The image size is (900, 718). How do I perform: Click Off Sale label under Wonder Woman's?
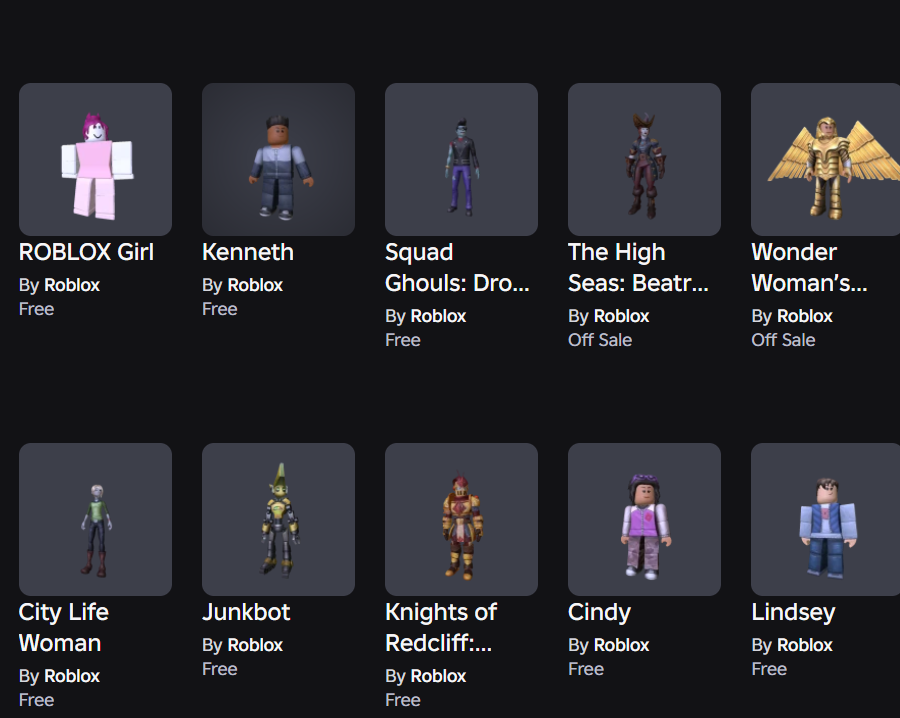tap(783, 340)
